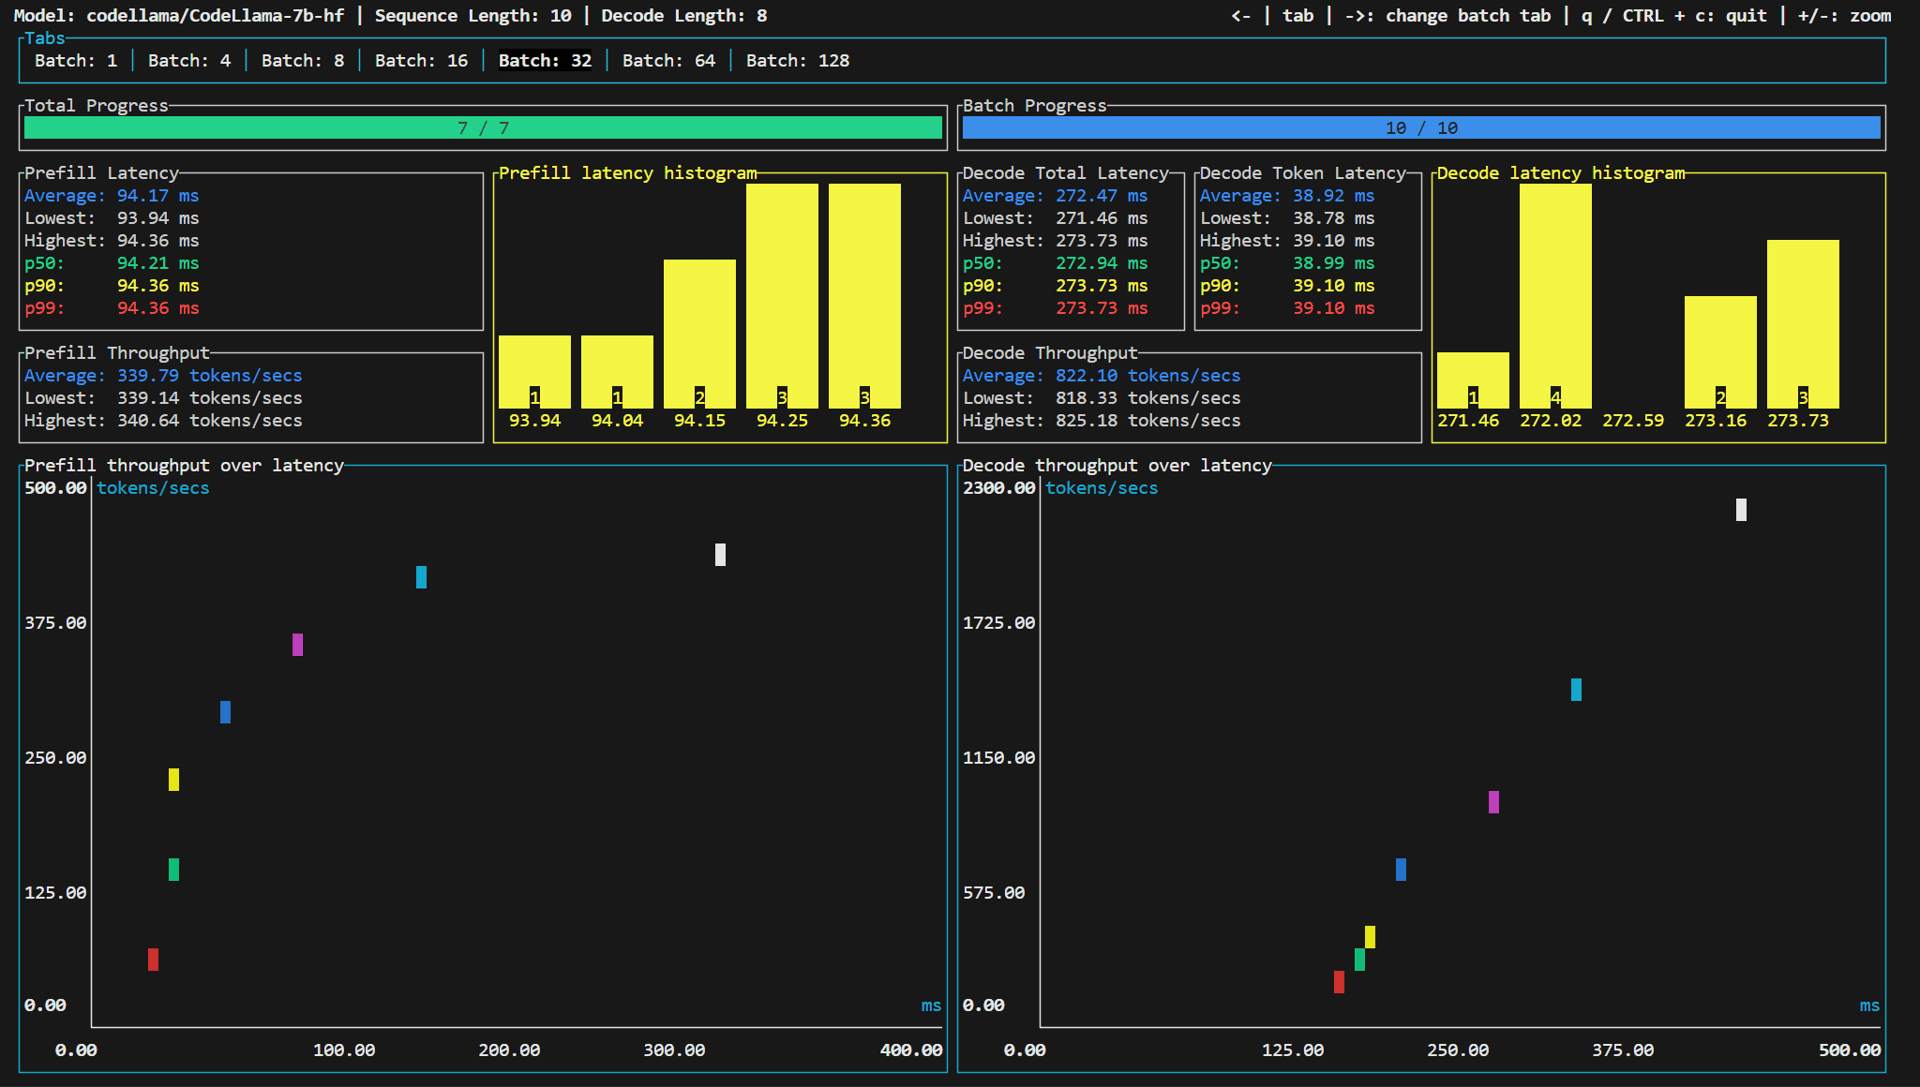The width and height of the screenshot is (1920, 1087).
Task: Click the dark blue marker in decode throughput chart
Action: (1401, 870)
